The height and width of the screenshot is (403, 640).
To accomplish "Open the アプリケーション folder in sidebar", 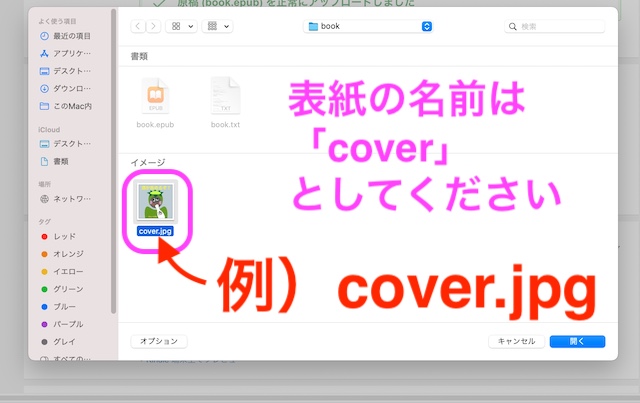I will 68,53.
